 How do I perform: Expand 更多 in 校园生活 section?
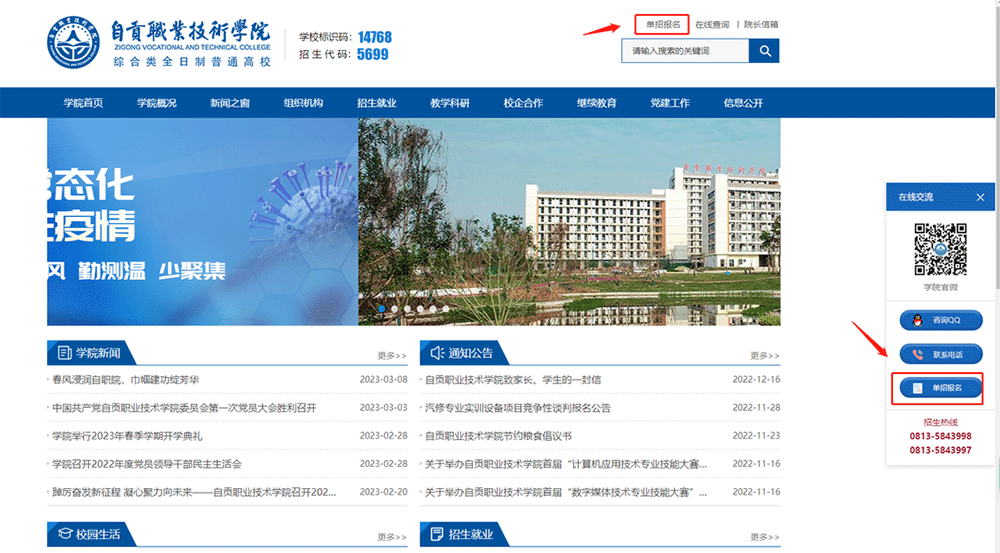coord(391,537)
